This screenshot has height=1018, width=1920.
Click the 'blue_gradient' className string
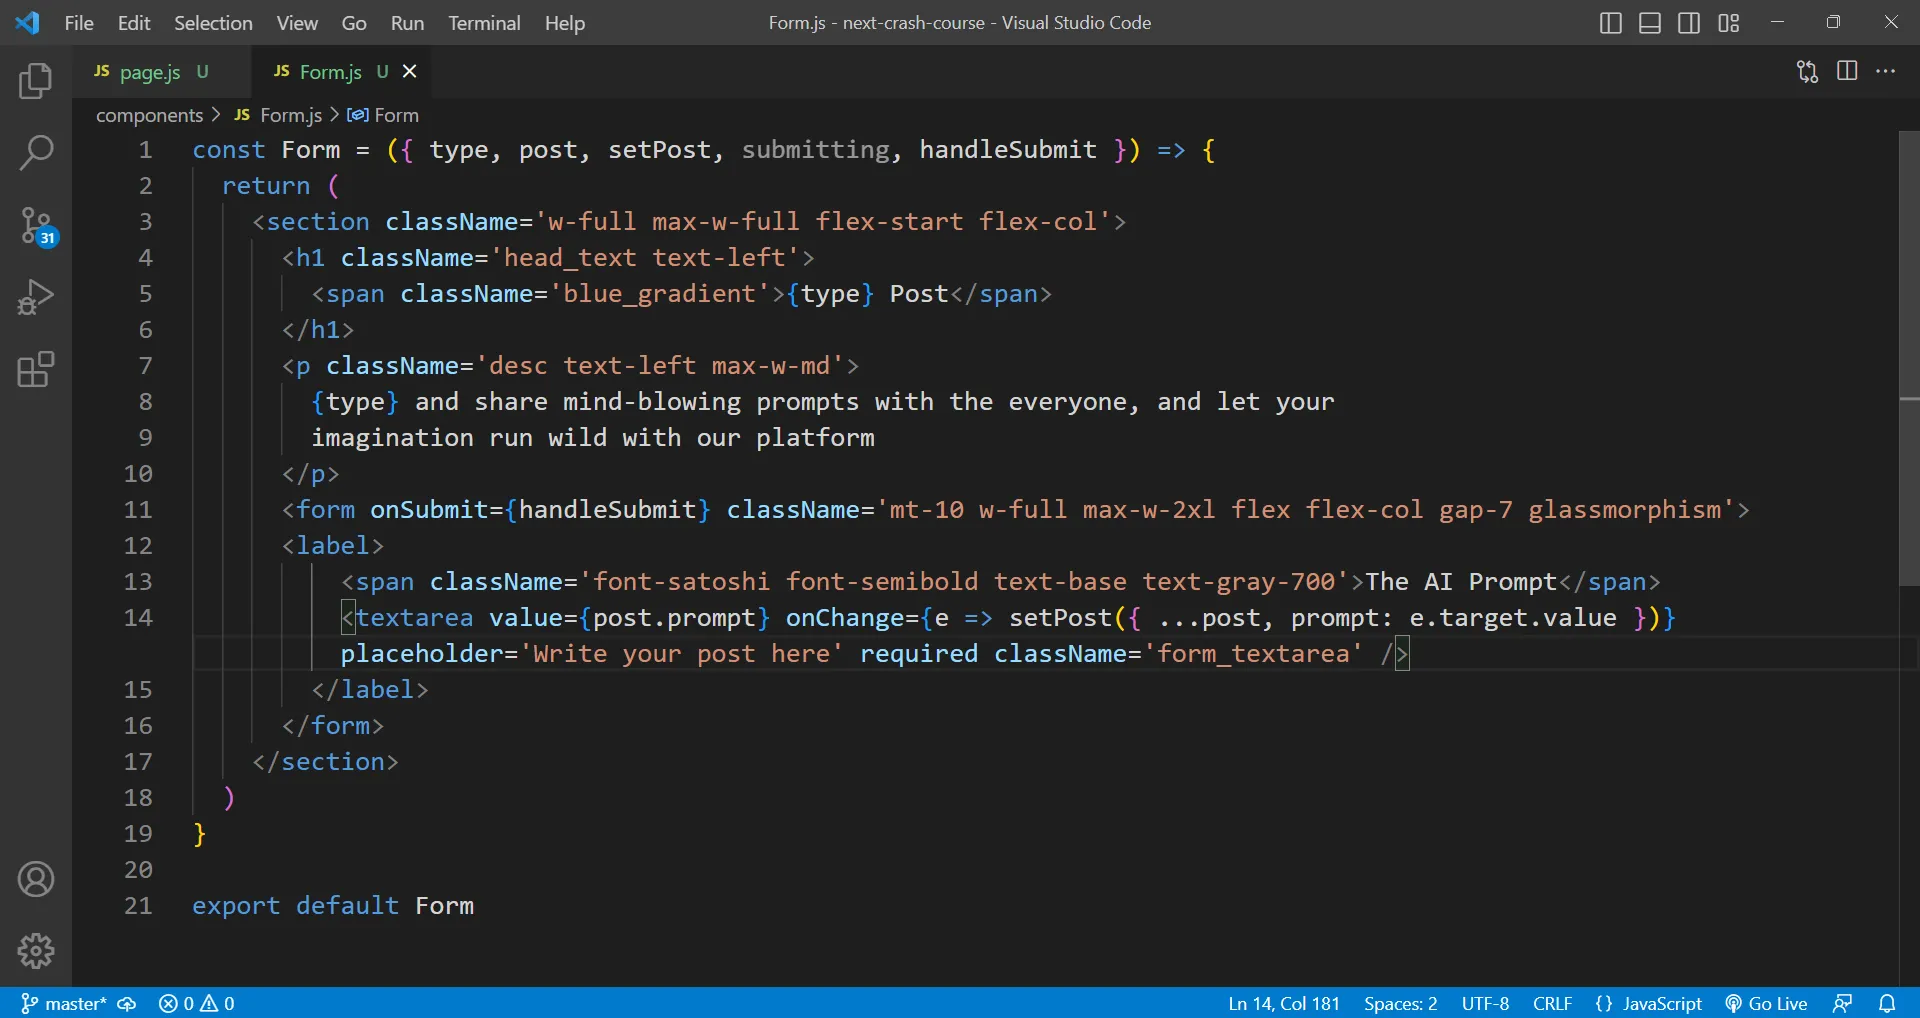[659, 294]
